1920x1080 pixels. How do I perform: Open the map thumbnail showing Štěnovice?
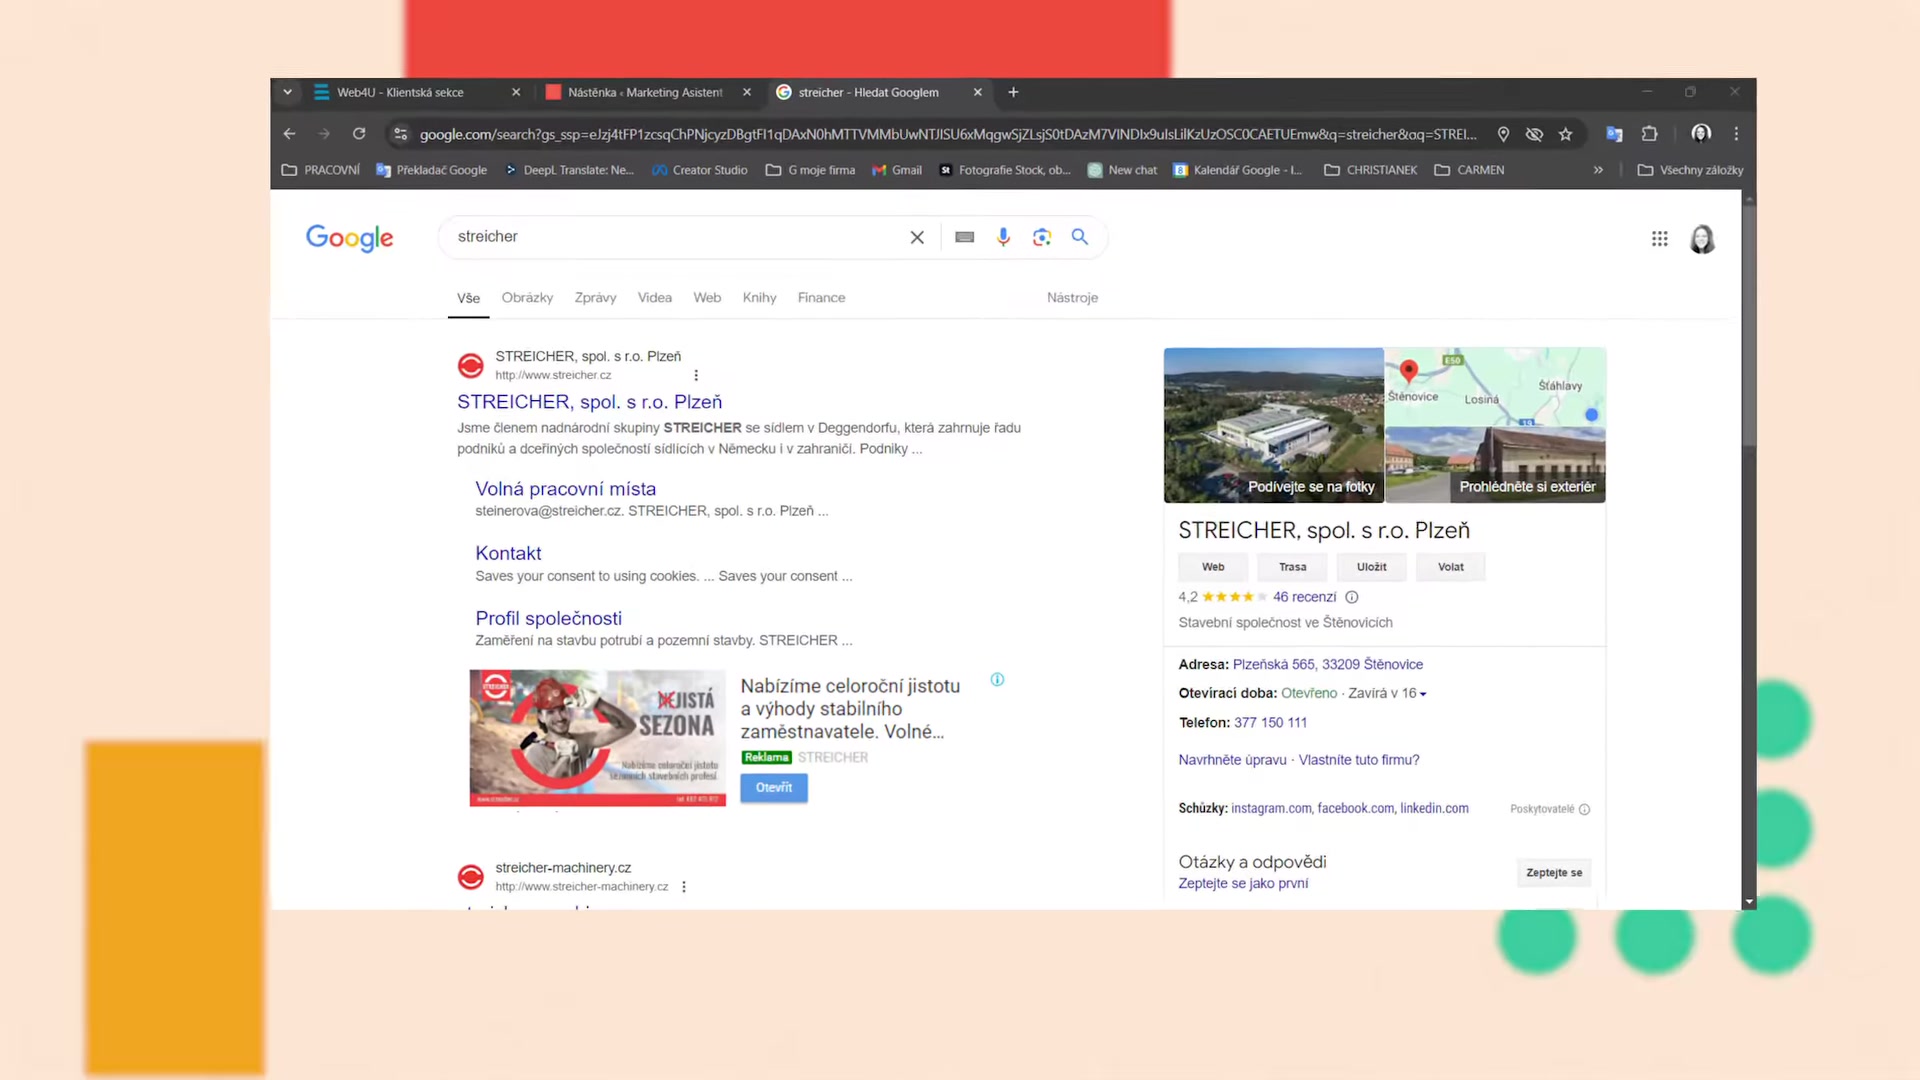pyautogui.click(x=1495, y=387)
